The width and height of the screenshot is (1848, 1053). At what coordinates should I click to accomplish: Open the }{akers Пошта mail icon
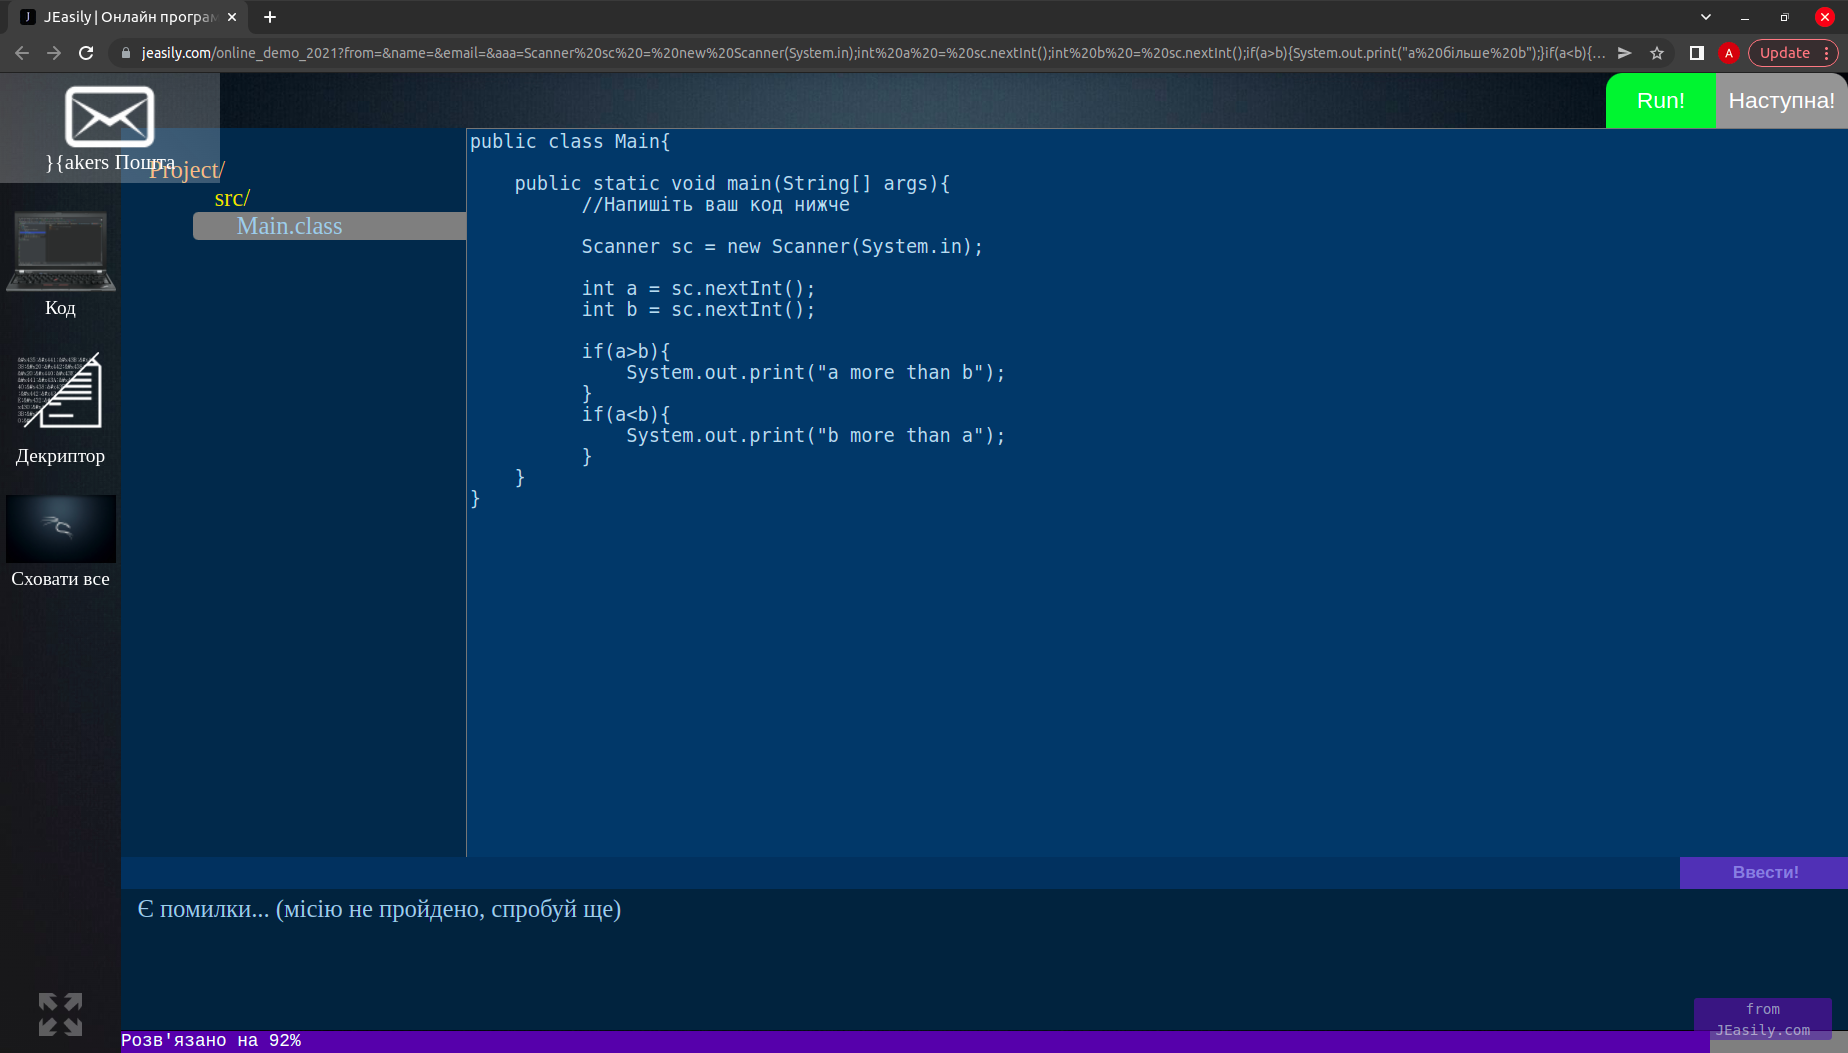pos(109,118)
